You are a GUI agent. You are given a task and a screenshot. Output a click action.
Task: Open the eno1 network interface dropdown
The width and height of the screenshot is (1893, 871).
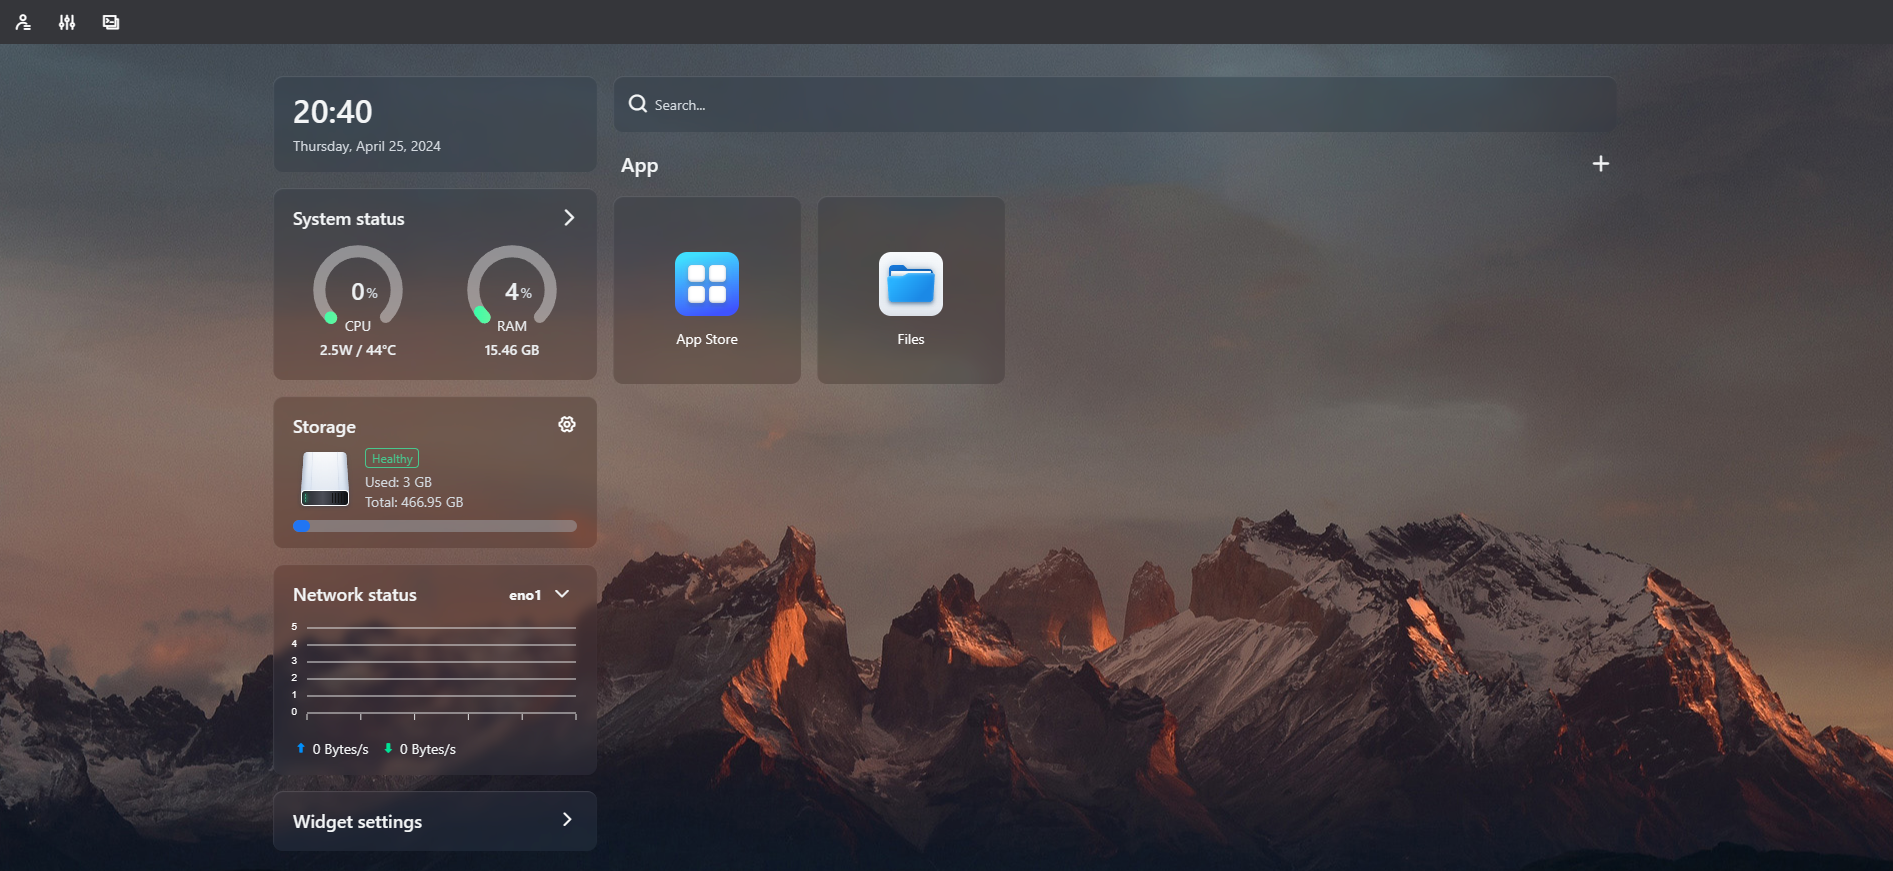(539, 595)
